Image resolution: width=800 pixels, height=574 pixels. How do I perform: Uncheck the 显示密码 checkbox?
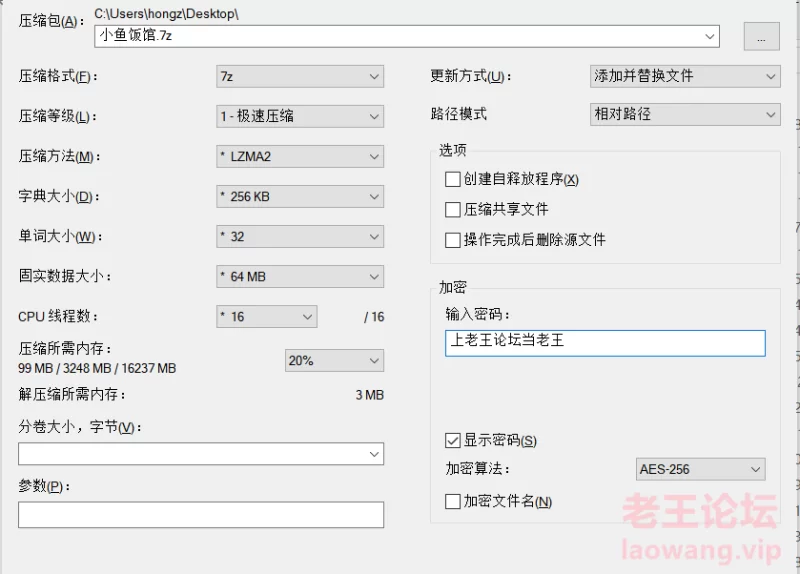453,440
